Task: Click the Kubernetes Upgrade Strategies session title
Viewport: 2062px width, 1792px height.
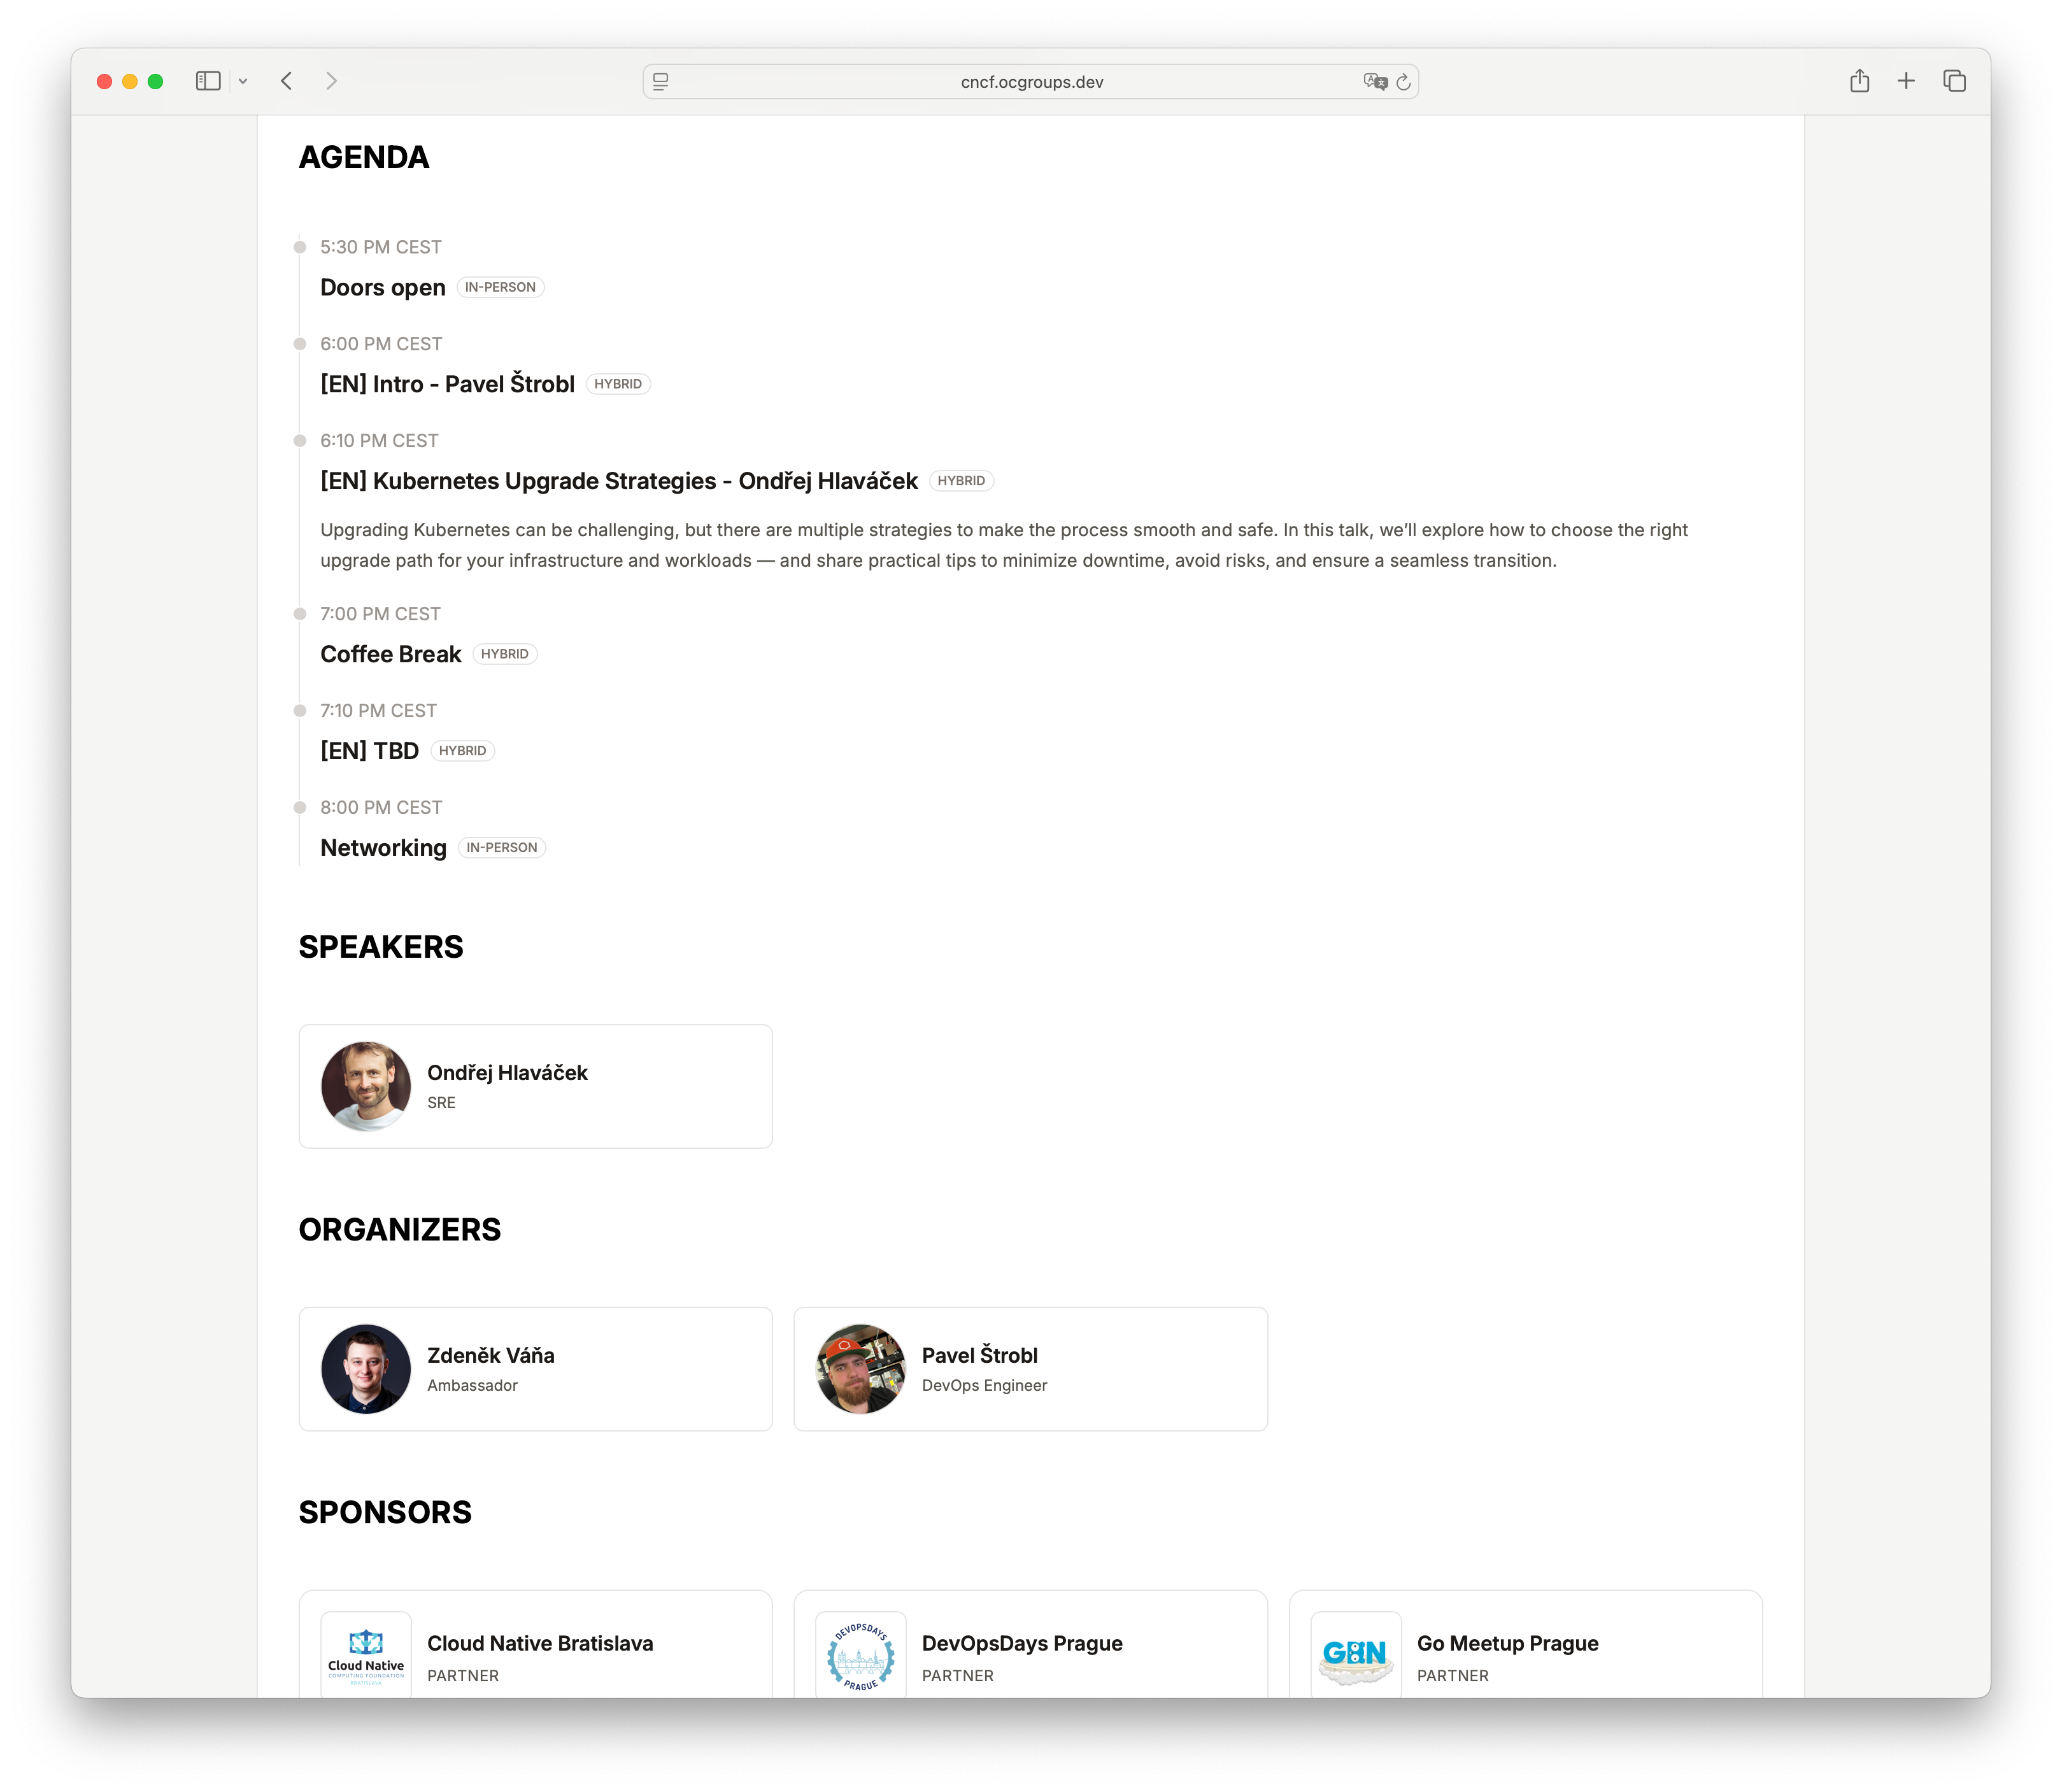Action: click(618, 481)
